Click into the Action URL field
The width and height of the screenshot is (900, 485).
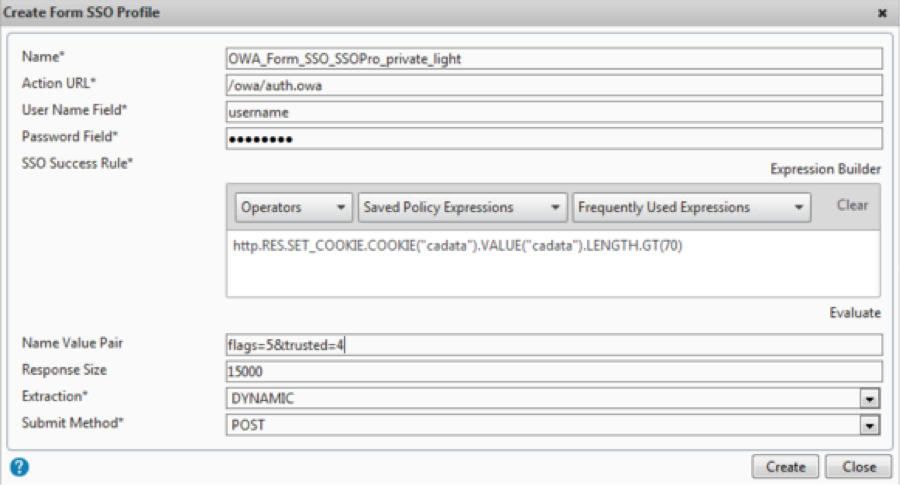click(553, 85)
